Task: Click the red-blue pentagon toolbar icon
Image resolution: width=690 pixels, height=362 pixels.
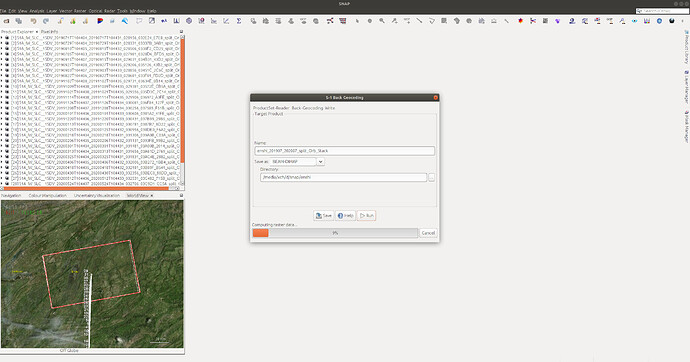Action: click(521, 21)
